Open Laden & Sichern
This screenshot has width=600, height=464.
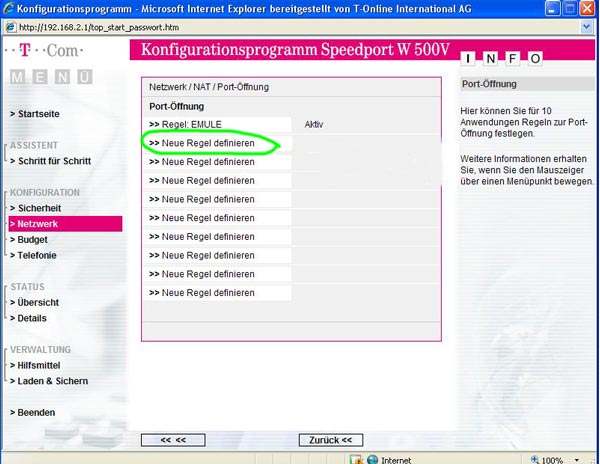click(49, 381)
